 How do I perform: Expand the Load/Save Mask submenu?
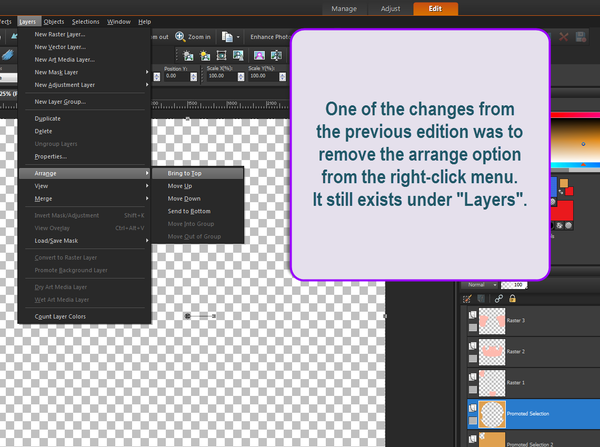[x=147, y=241]
